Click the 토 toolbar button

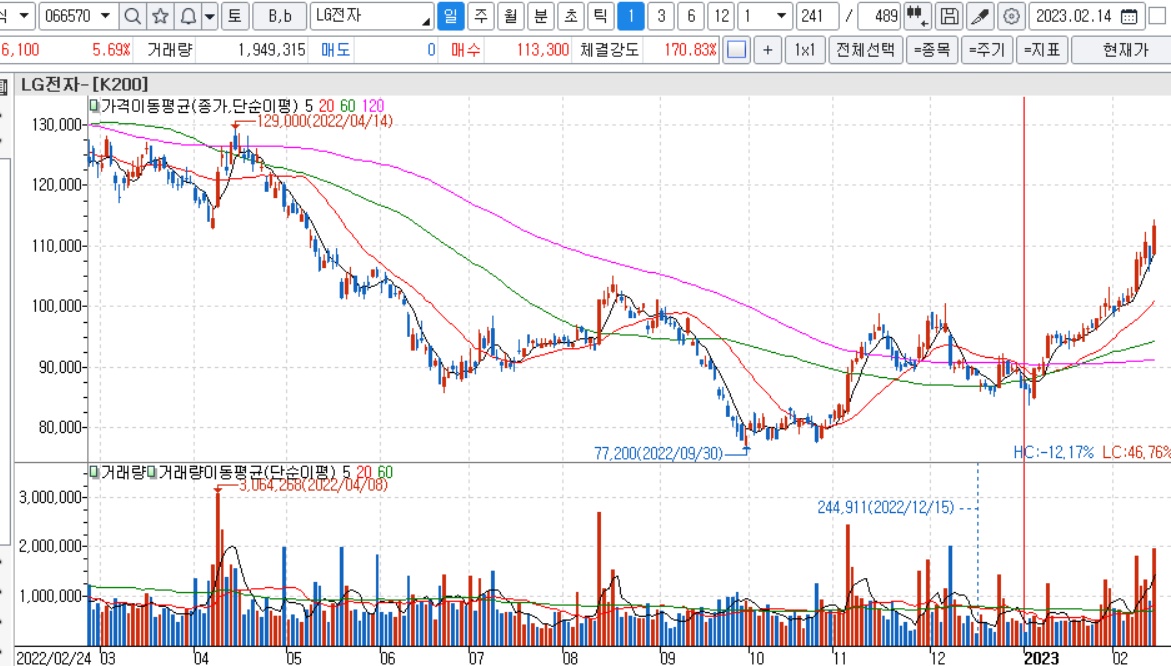[x=234, y=16]
